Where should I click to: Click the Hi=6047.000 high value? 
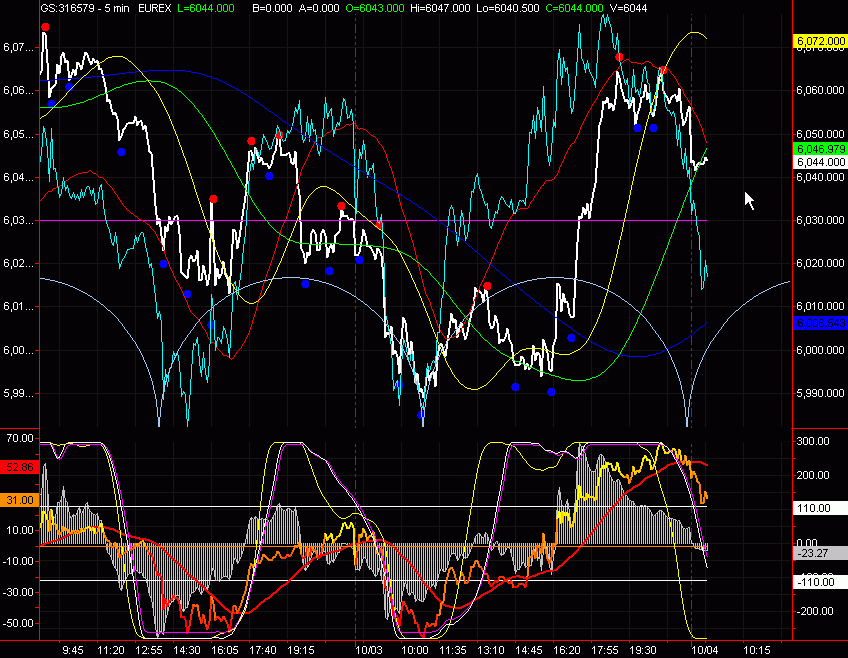[440, 8]
